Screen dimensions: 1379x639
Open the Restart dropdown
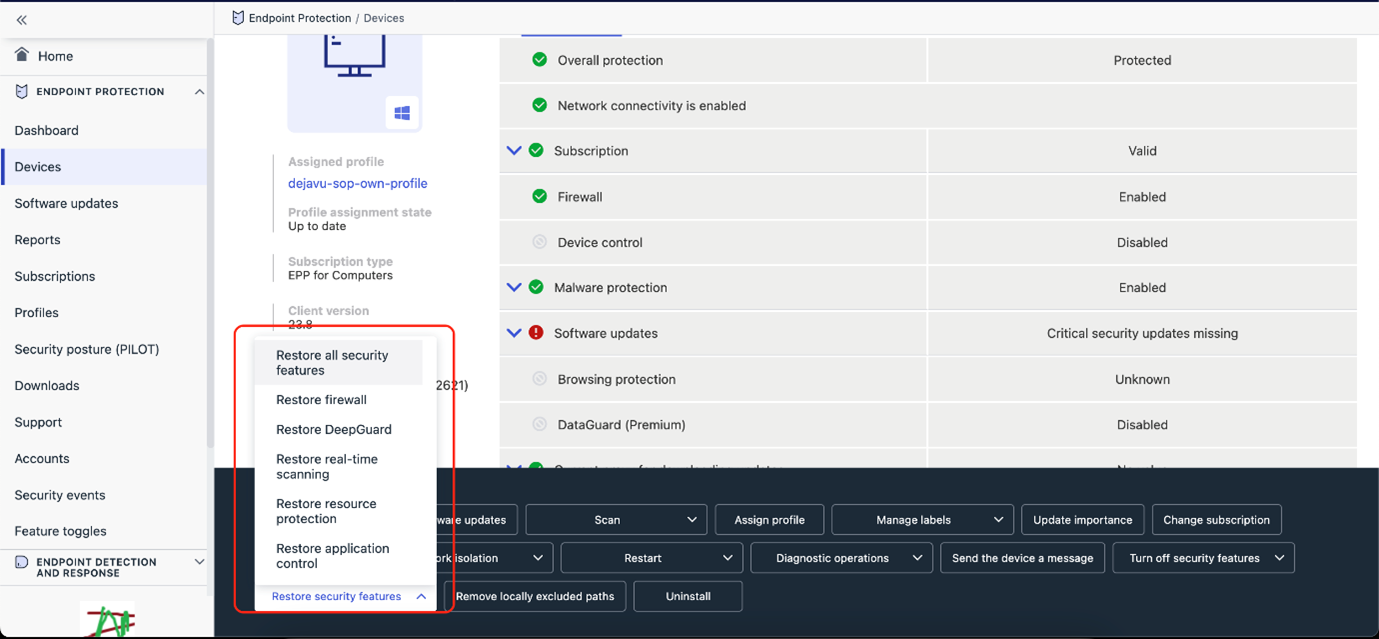pos(651,558)
